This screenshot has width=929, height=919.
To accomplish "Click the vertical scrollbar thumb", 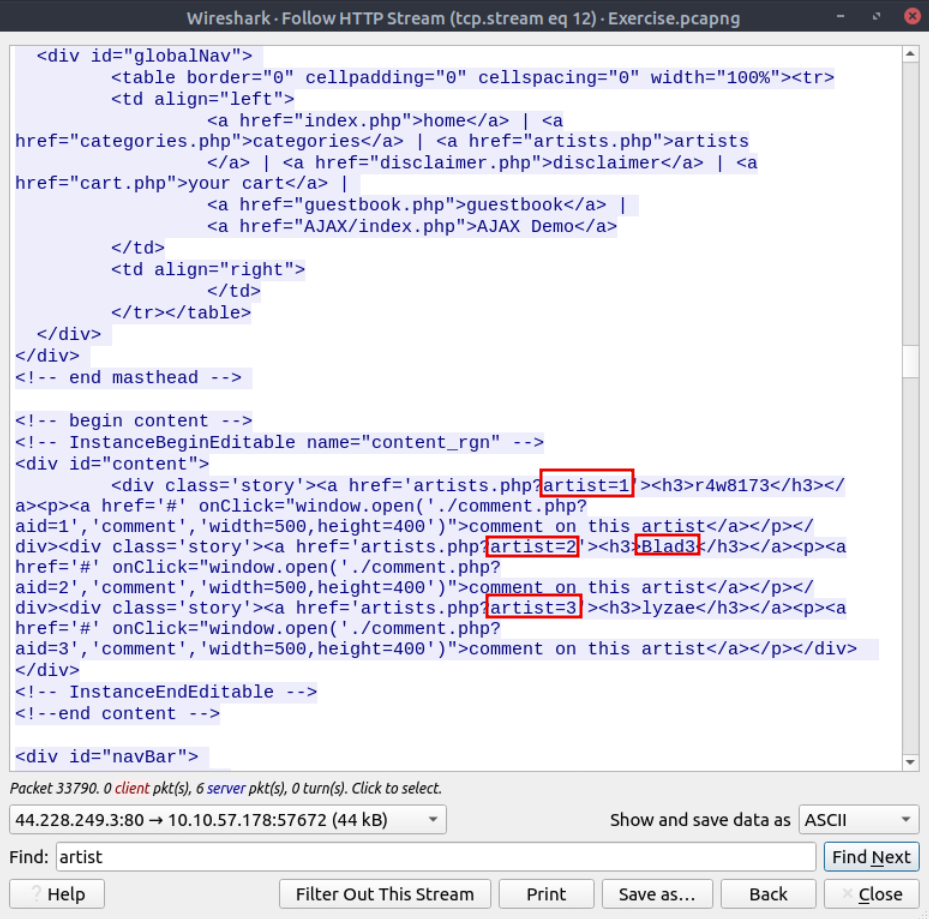I will point(910,360).
